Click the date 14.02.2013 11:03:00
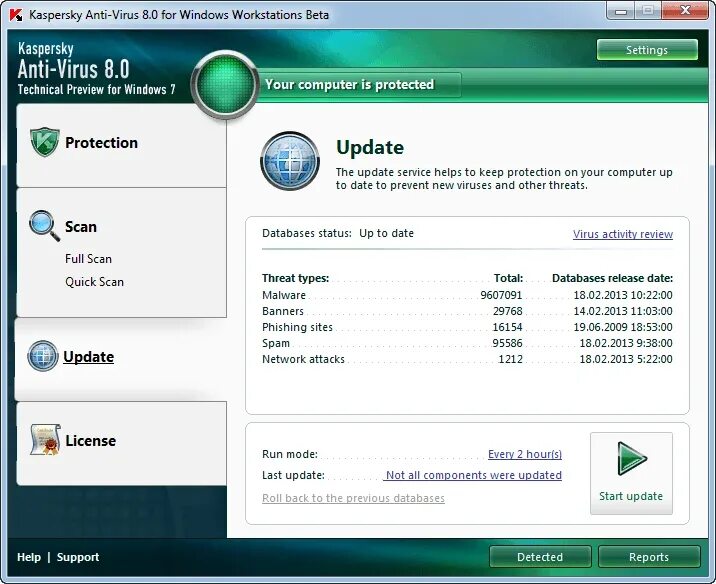This screenshot has width=716, height=584. (623, 311)
